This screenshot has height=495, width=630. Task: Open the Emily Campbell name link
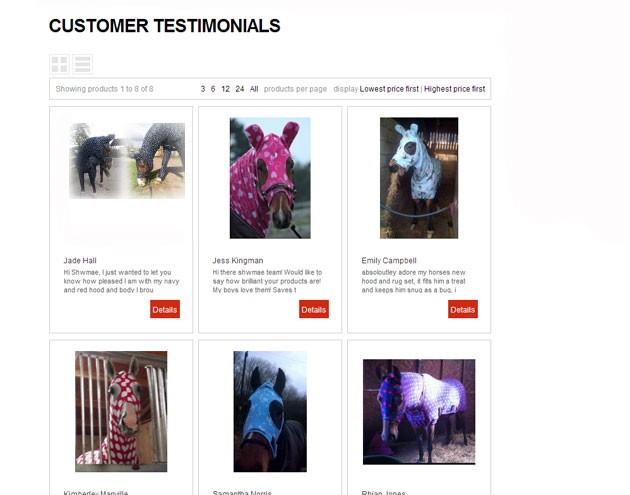[x=389, y=260]
